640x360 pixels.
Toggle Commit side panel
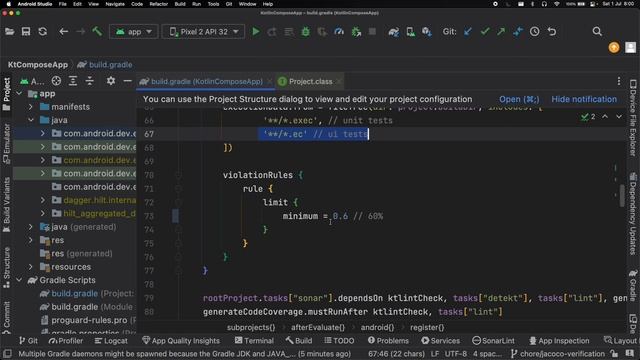7,316
